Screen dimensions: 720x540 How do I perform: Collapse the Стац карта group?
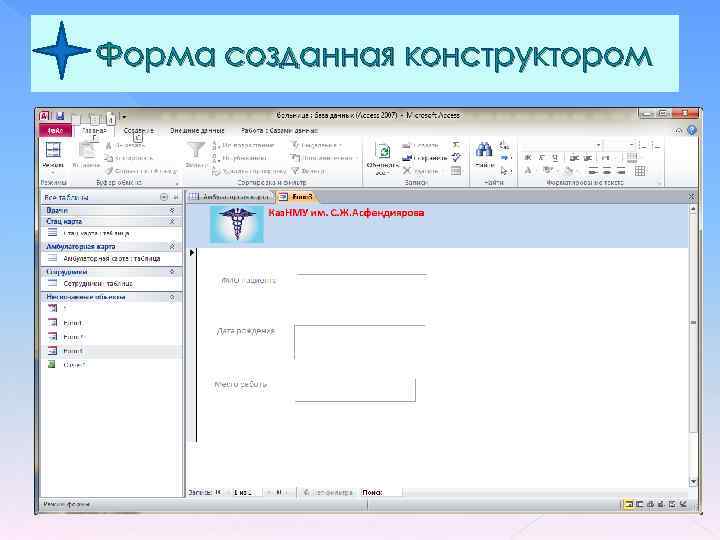pos(172,222)
